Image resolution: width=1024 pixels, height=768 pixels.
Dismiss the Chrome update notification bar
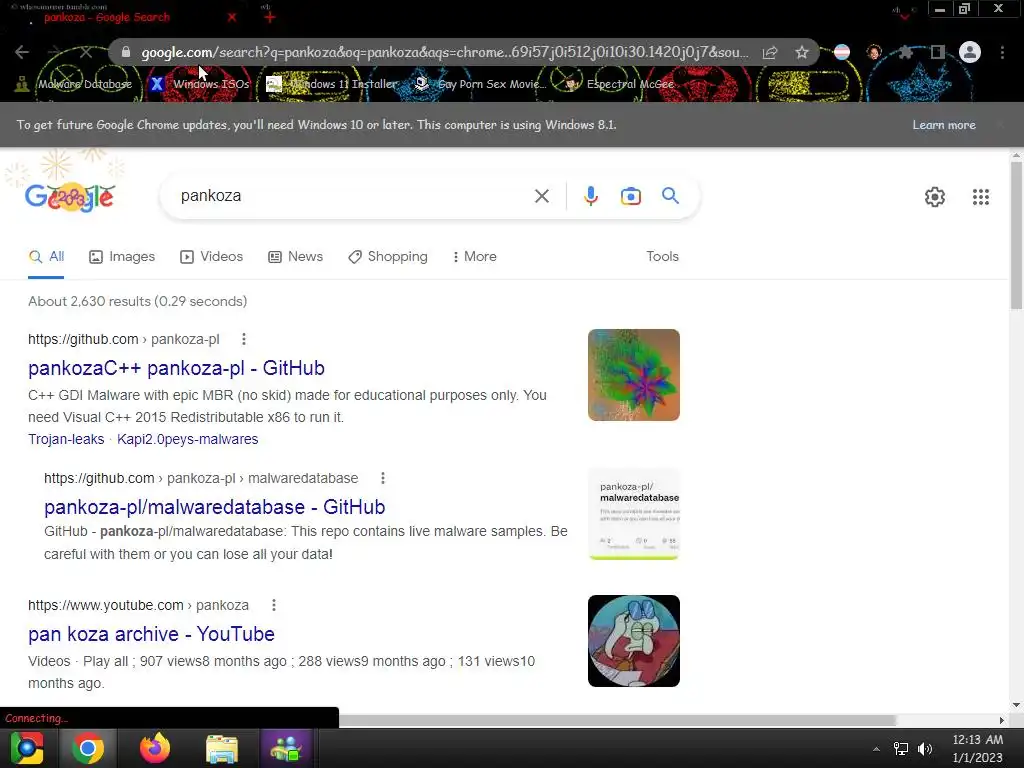1000,124
